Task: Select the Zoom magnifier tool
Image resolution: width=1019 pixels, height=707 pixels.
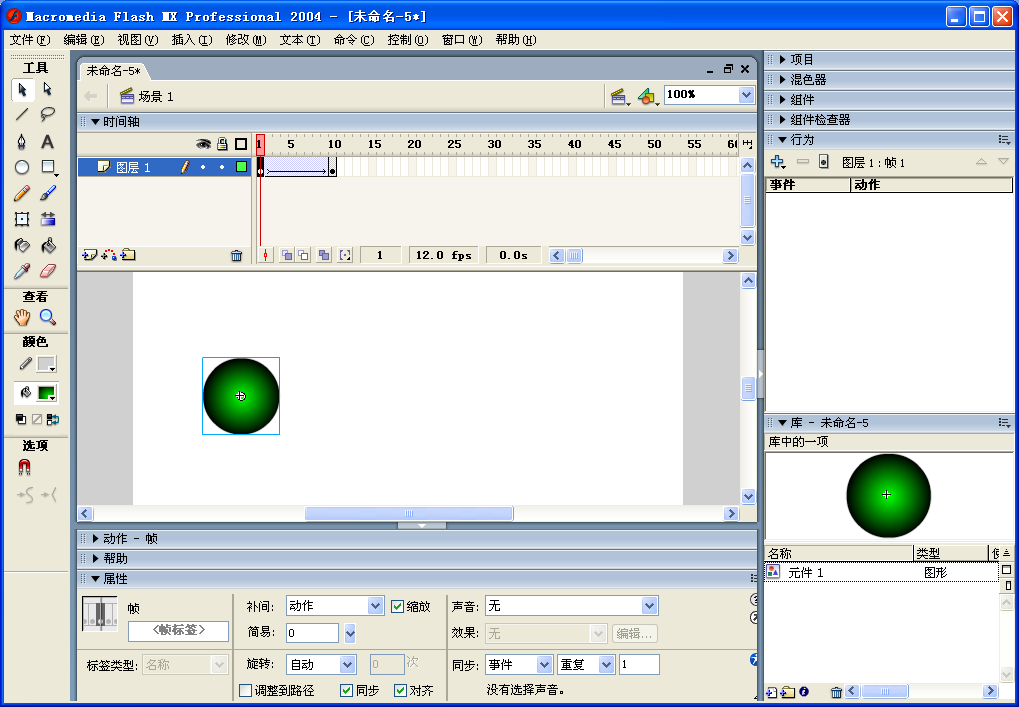Action: [48, 317]
